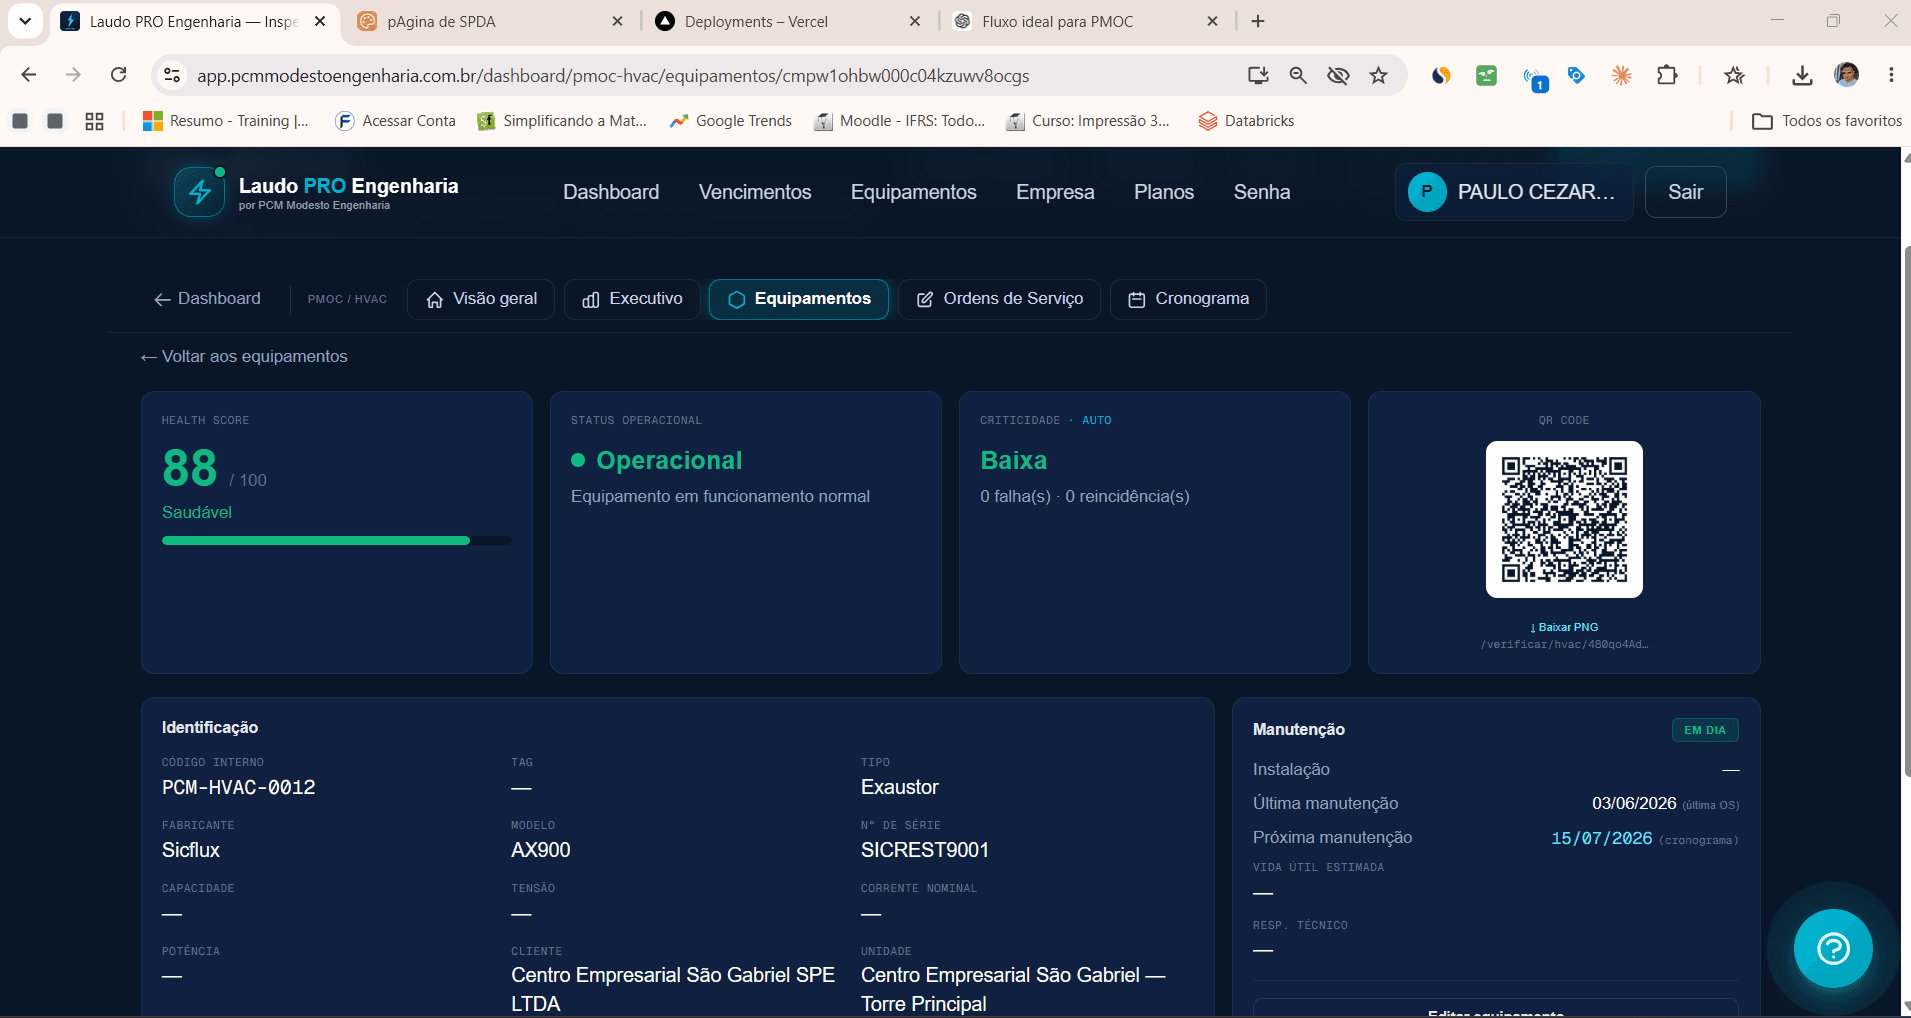Click the serial number SICREST9001

pos(925,850)
